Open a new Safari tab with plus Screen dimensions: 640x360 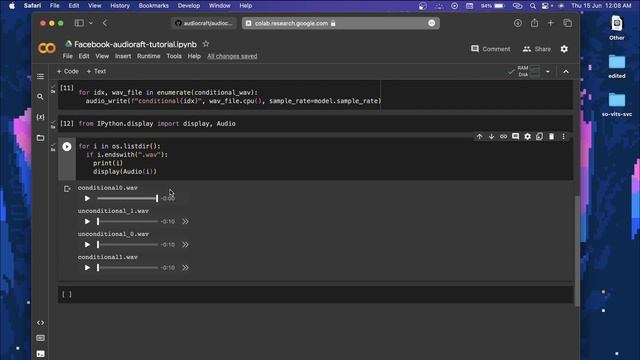pos(551,23)
